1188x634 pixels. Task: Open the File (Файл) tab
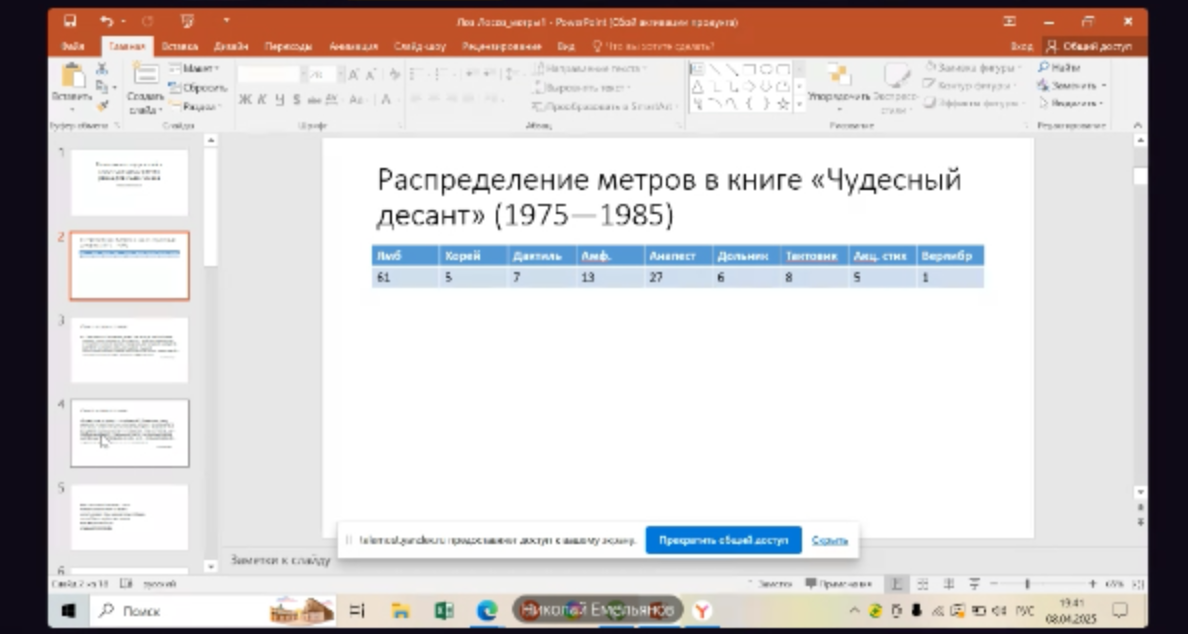73,46
